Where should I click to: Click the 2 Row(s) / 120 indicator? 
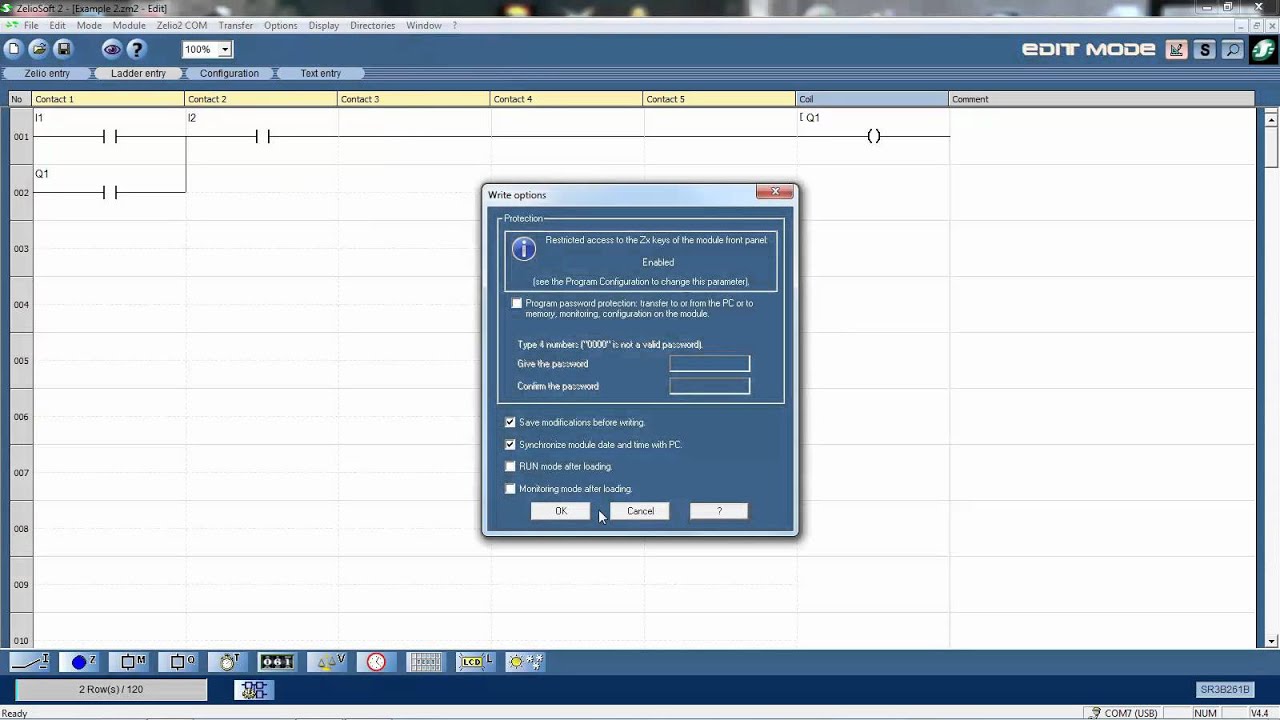(111, 690)
